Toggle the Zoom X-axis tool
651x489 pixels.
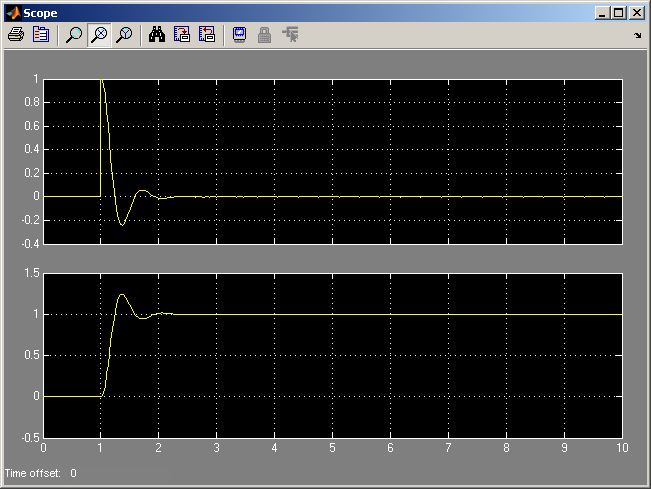[99, 35]
